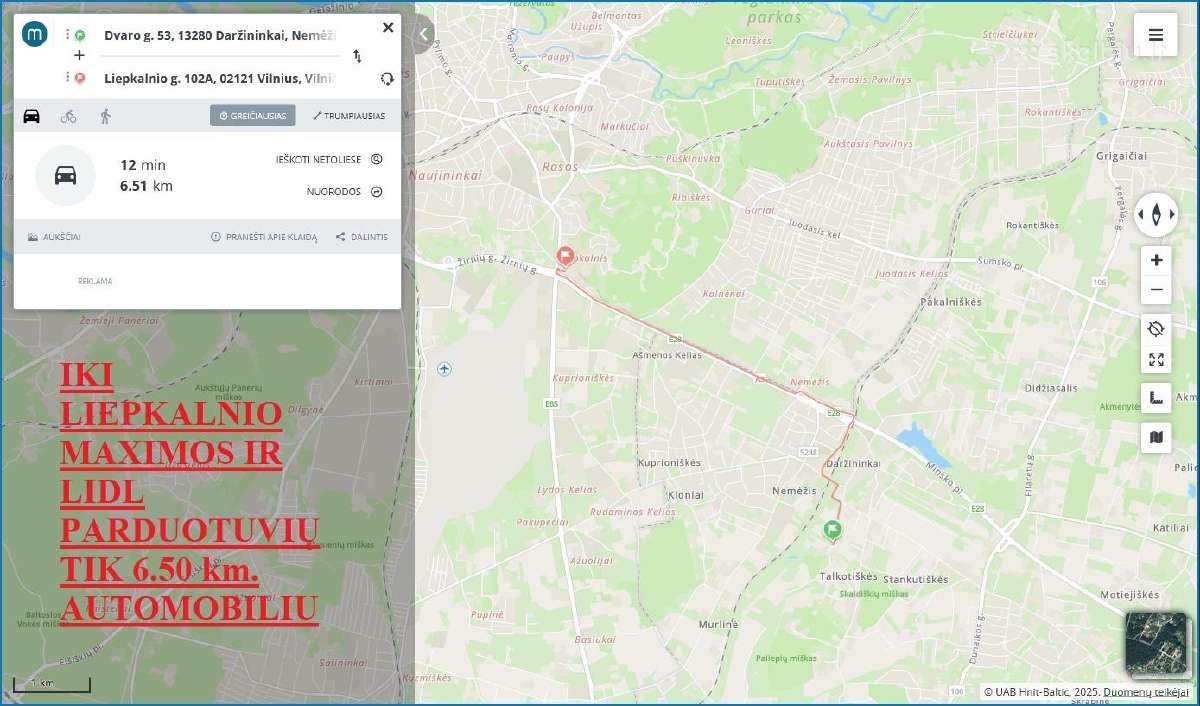Open the measure ruler tool
Image resolution: width=1200 pixels, height=706 pixels.
(1156, 398)
